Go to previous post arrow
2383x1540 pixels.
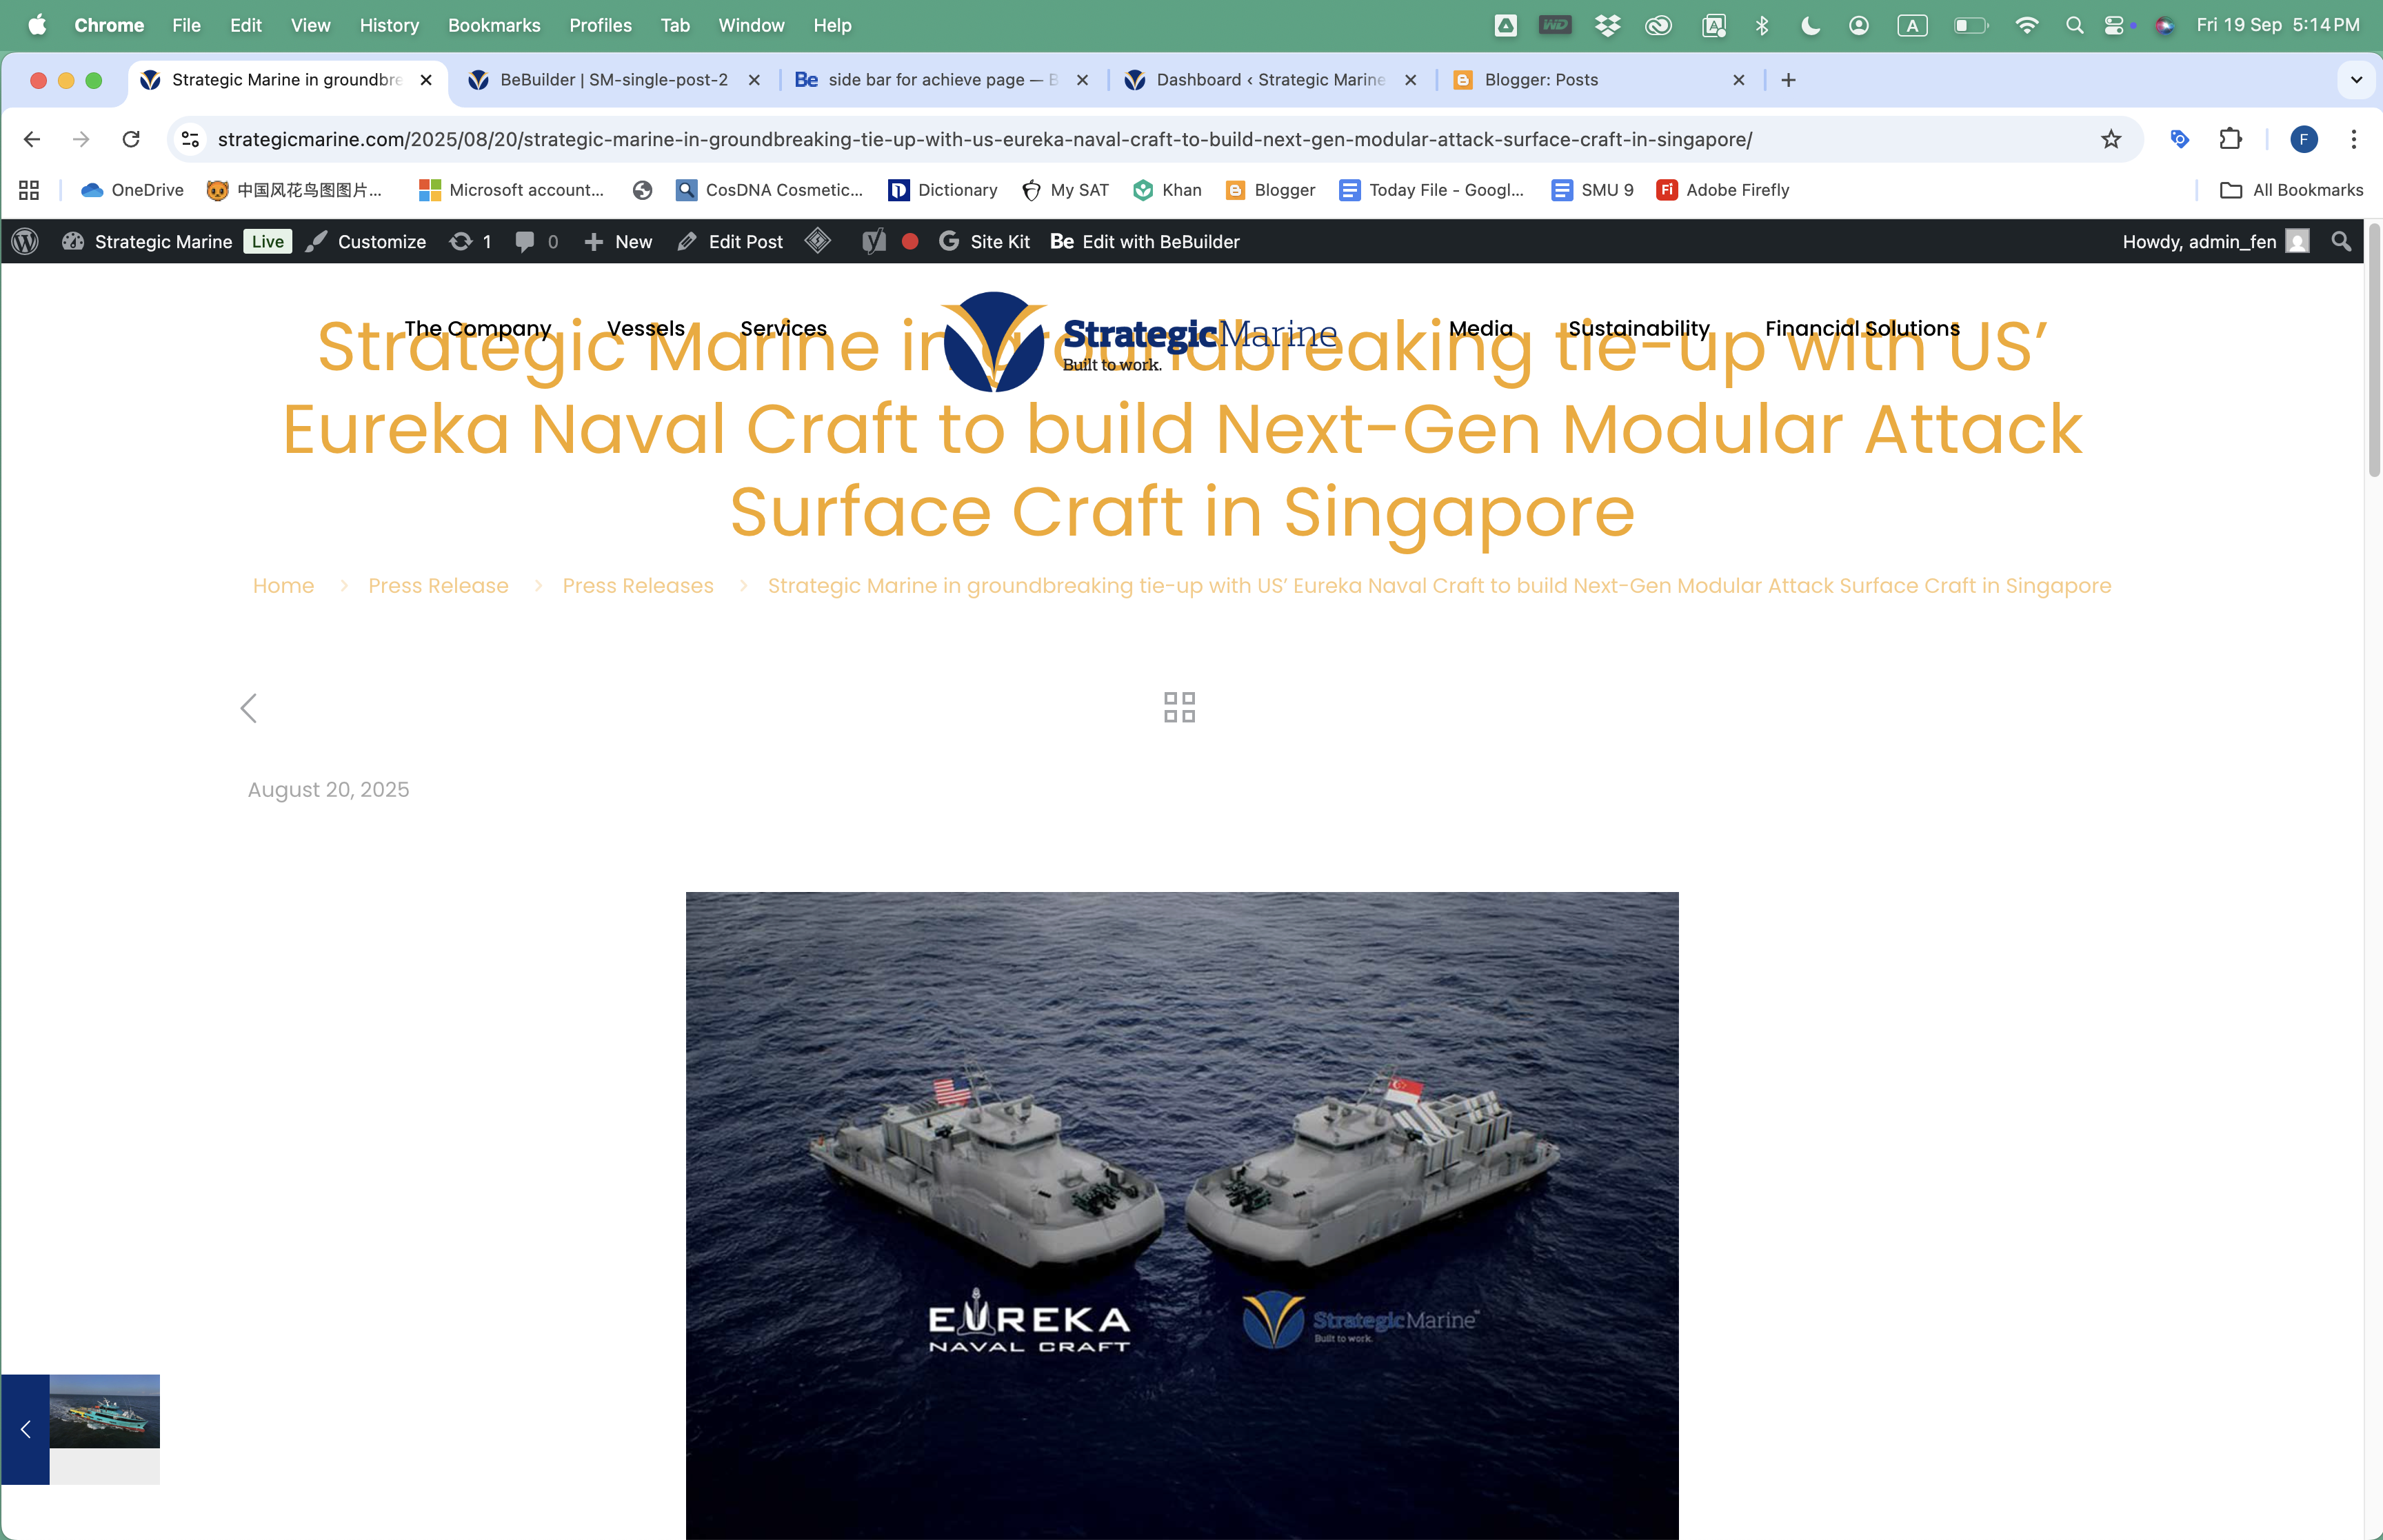[249, 708]
